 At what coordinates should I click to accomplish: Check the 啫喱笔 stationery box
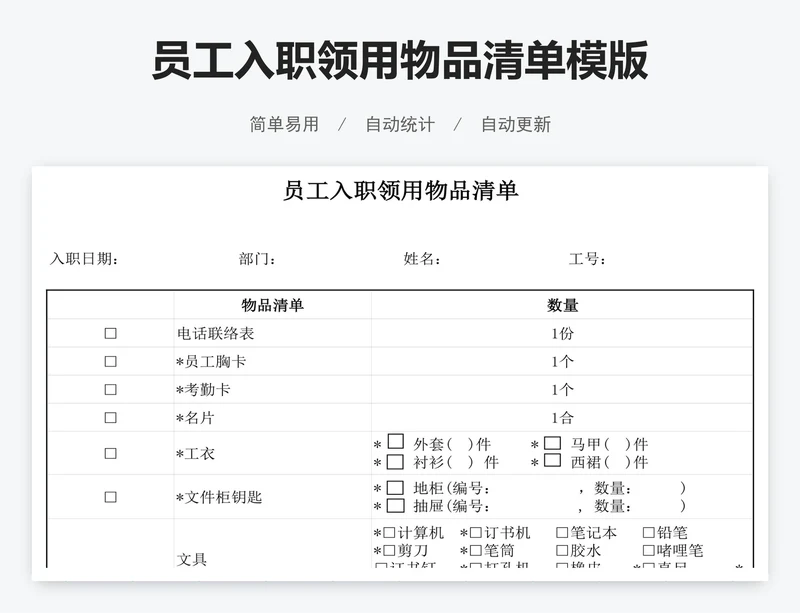coord(648,550)
